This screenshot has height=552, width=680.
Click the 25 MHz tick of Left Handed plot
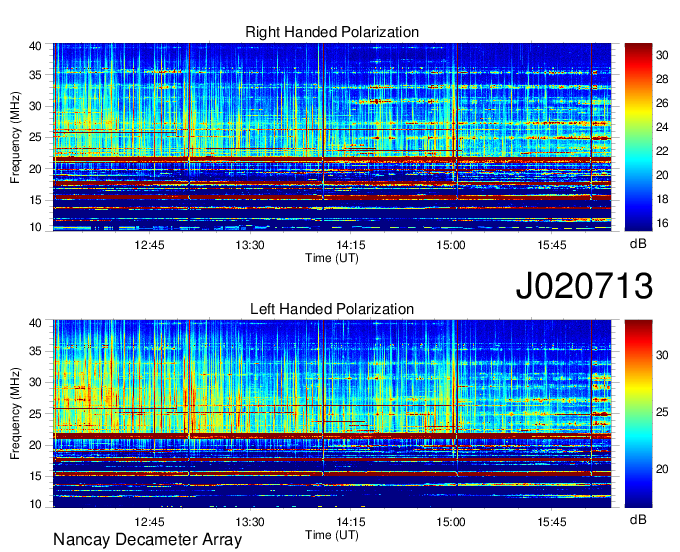point(35,414)
